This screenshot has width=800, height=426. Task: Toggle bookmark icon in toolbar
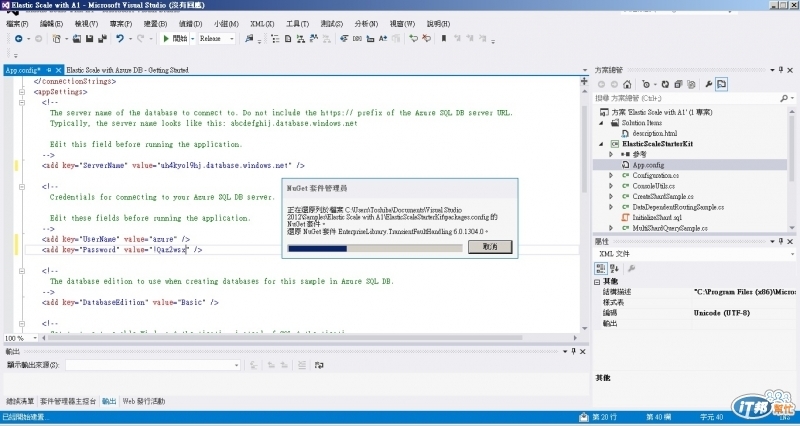tap(444, 39)
